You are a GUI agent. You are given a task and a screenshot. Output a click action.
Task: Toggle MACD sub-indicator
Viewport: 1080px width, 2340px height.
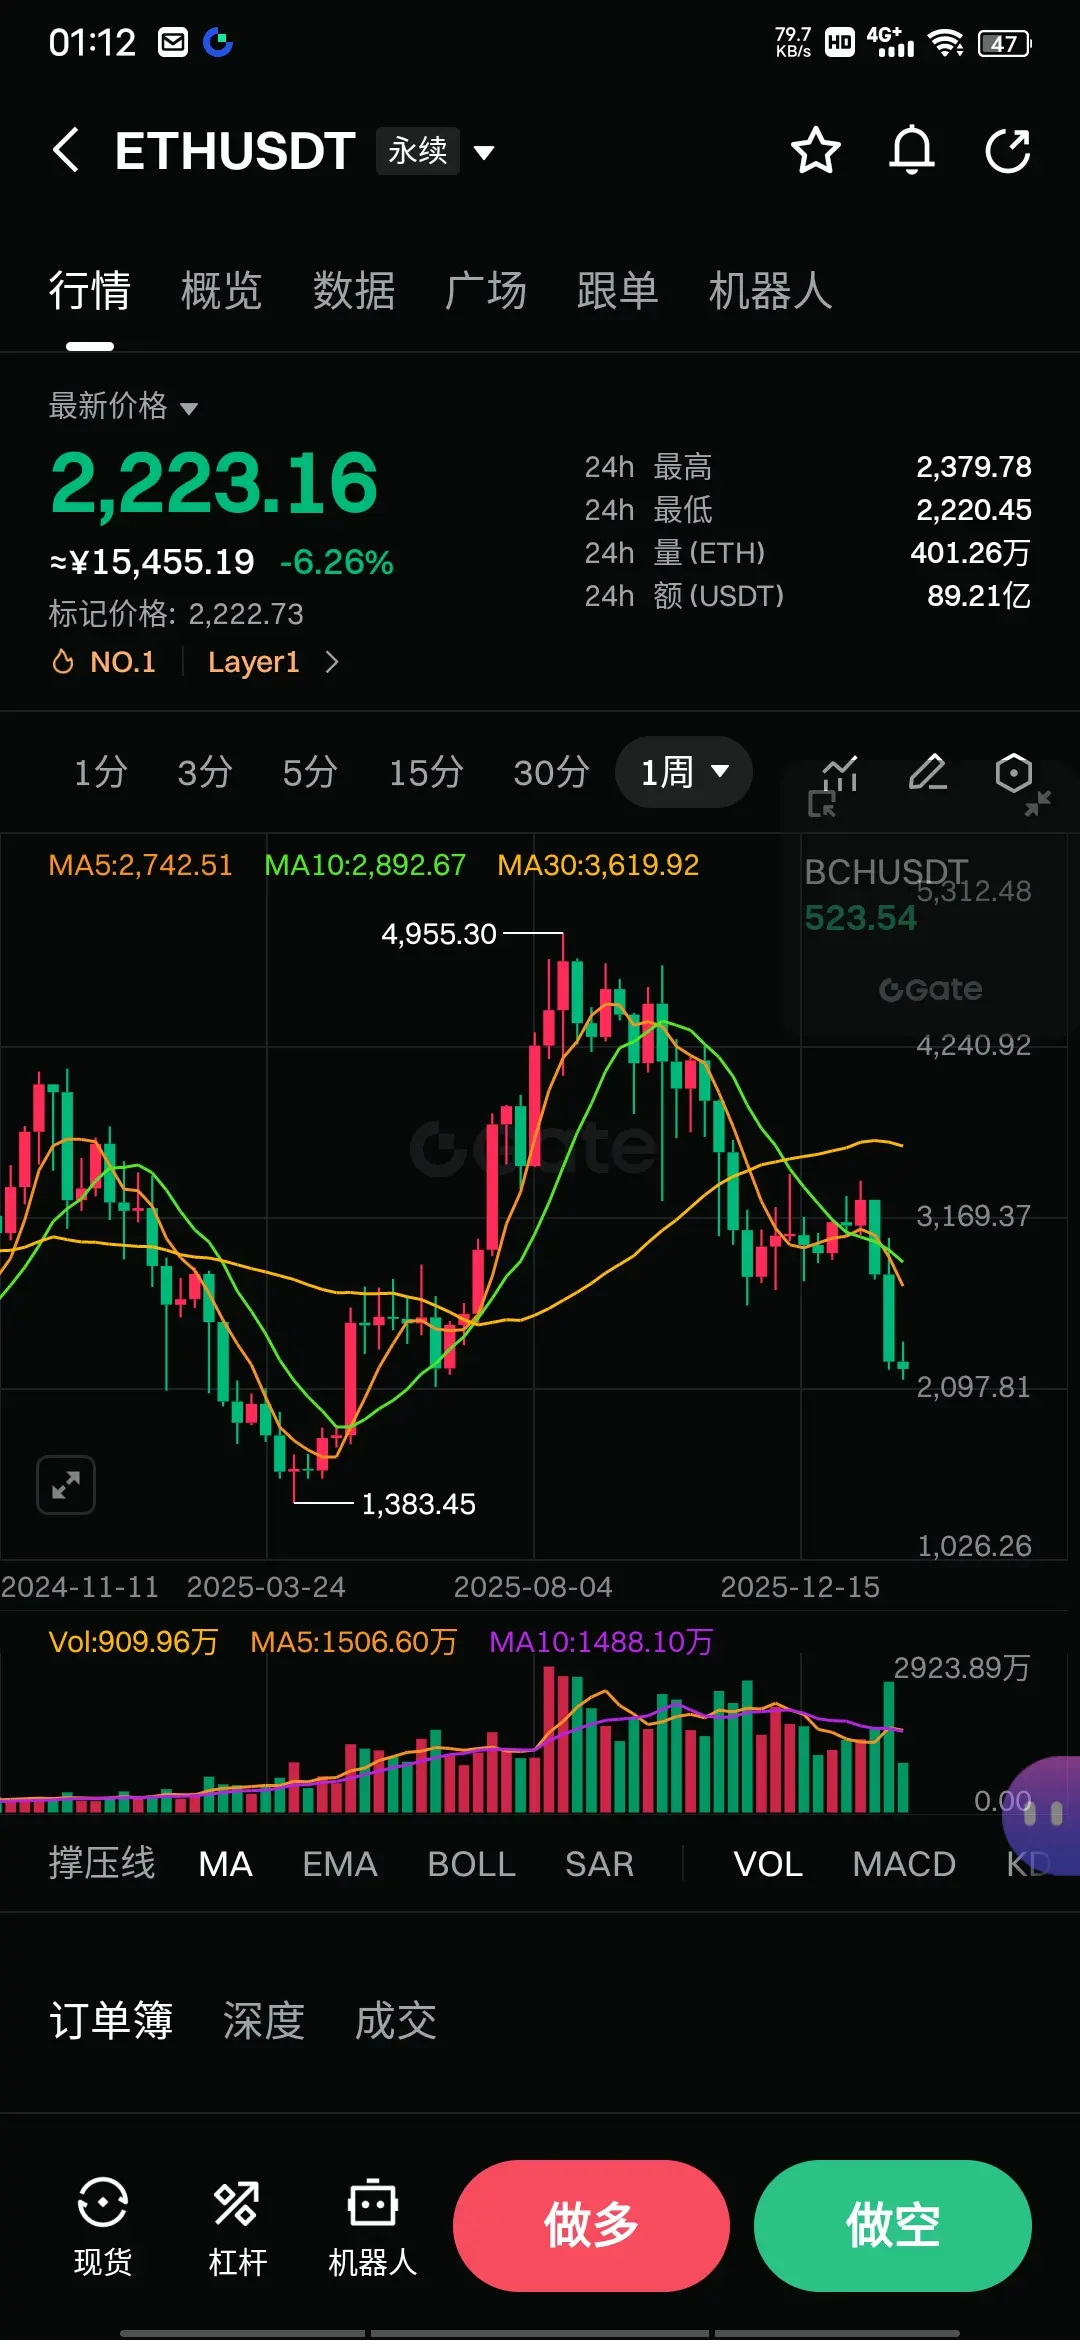pyautogui.click(x=904, y=1864)
